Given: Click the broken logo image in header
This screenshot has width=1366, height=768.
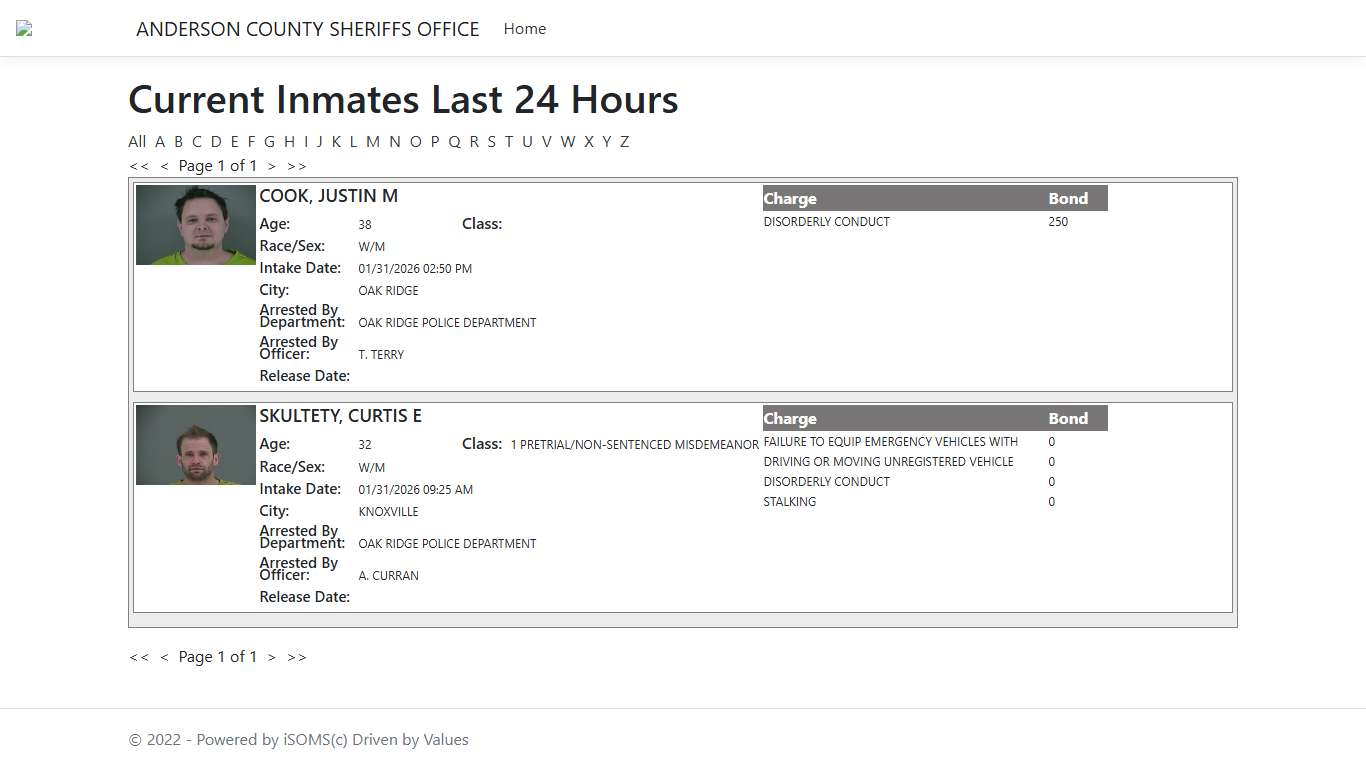Looking at the screenshot, I should click(24, 29).
